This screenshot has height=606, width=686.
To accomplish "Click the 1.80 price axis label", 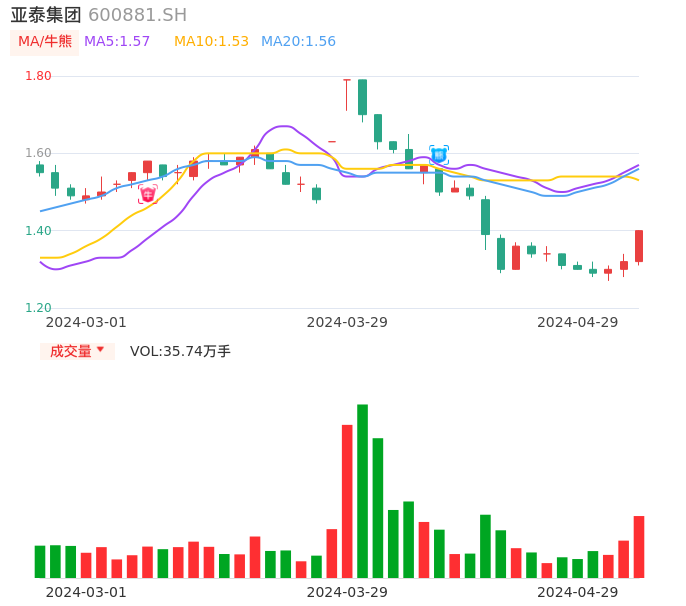I will tap(38, 76).
